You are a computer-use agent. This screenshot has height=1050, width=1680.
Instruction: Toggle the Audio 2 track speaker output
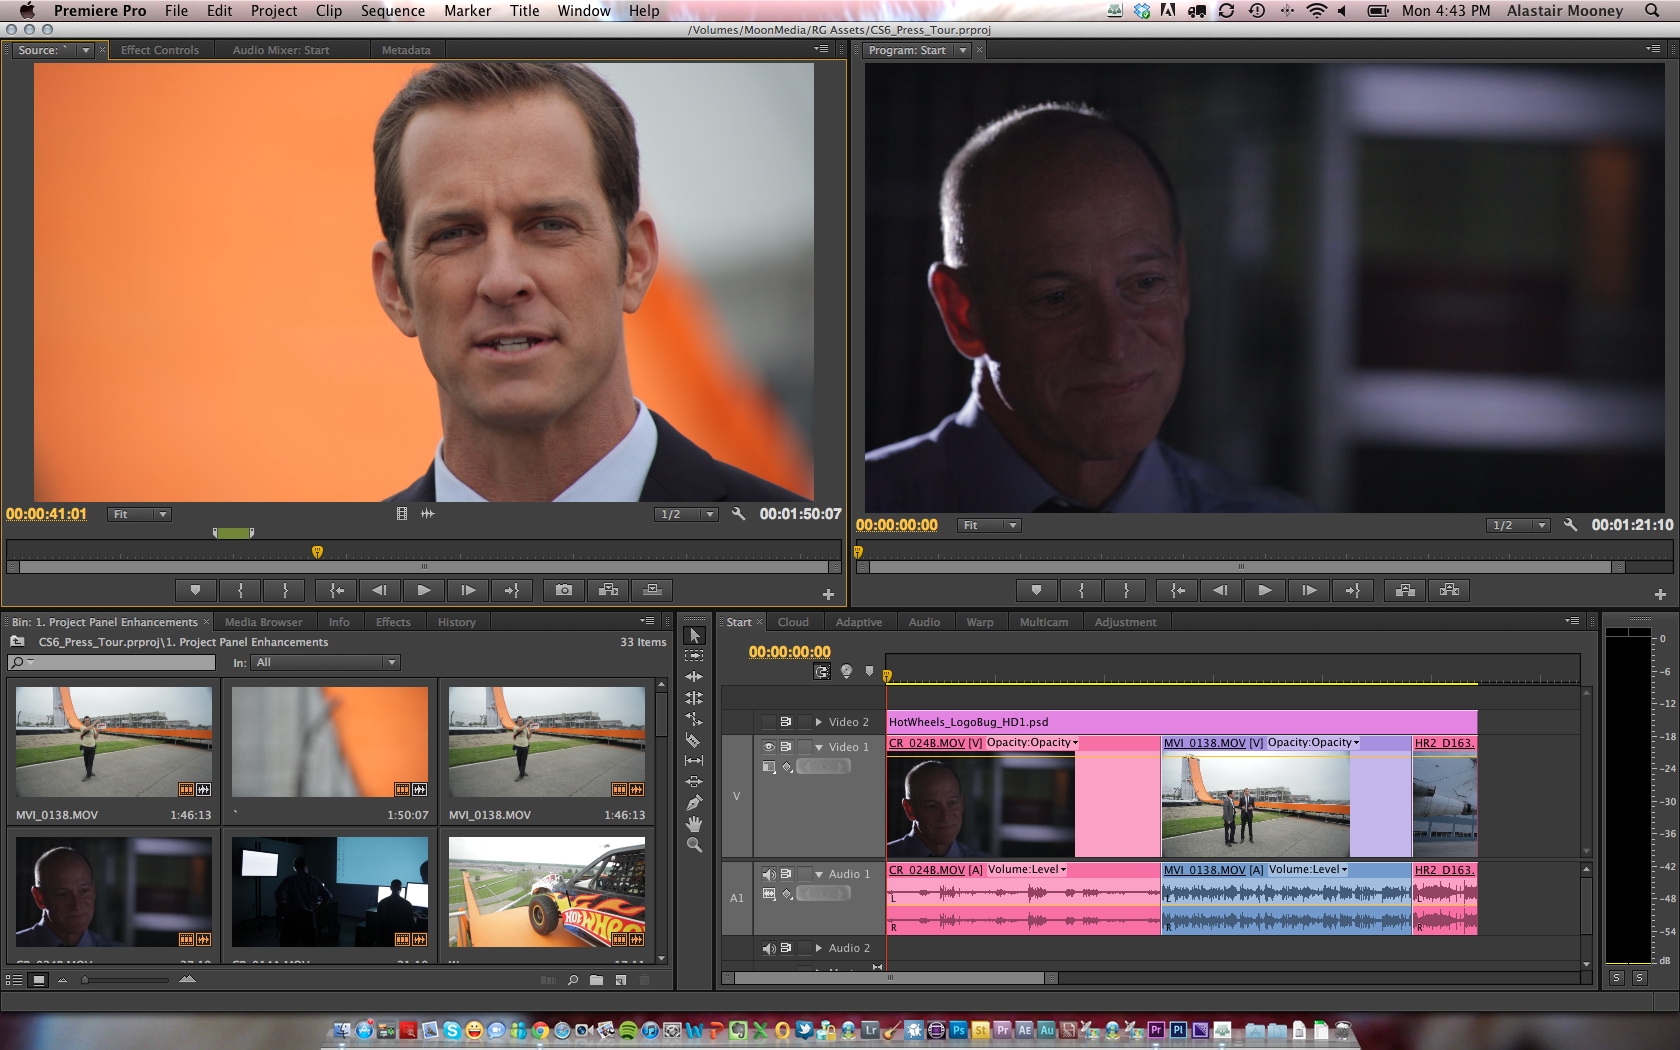tap(769, 948)
